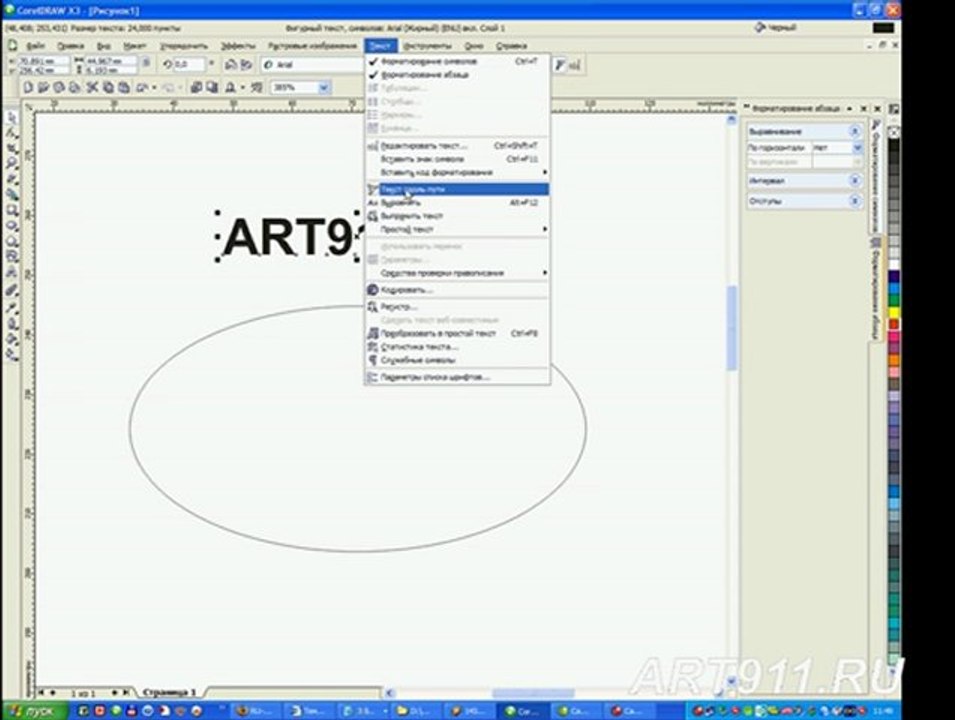The height and width of the screenshot is (720, 955).
Task: Select the highlighted Fit Text to Path entry
Action: (x=457, y=189)
